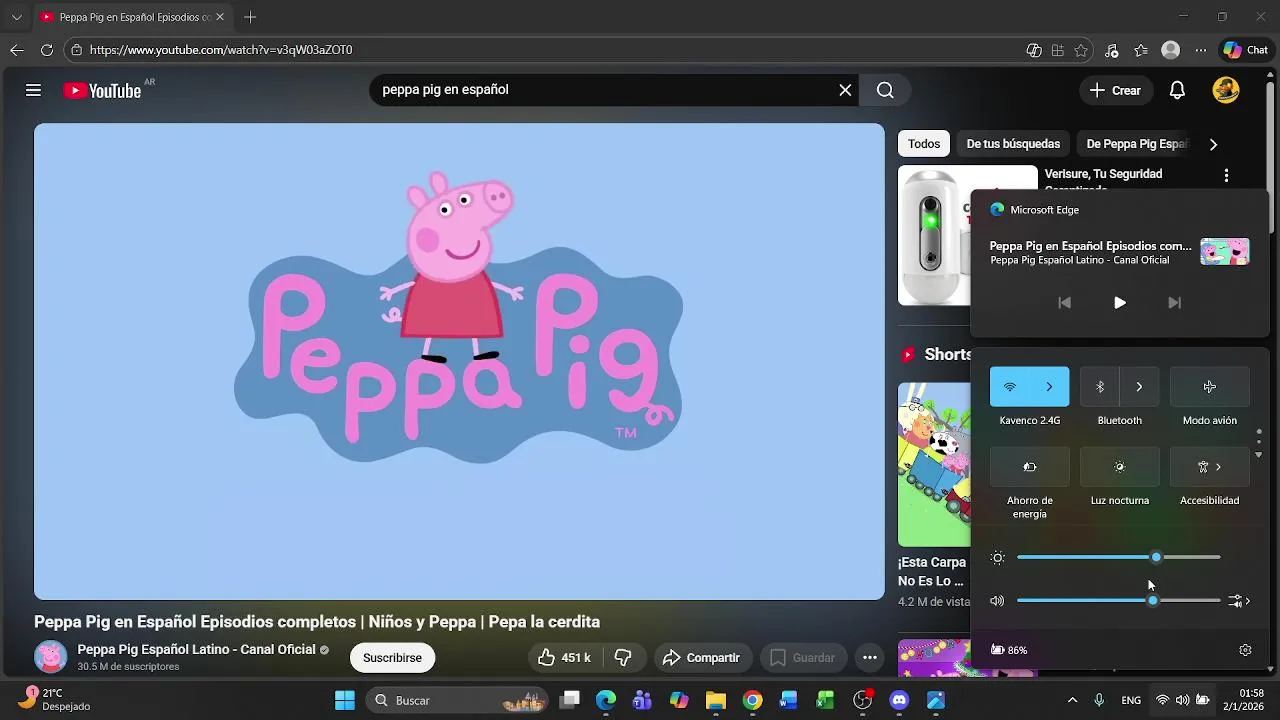Skip to previous track in media flyout

point(1064,303)
